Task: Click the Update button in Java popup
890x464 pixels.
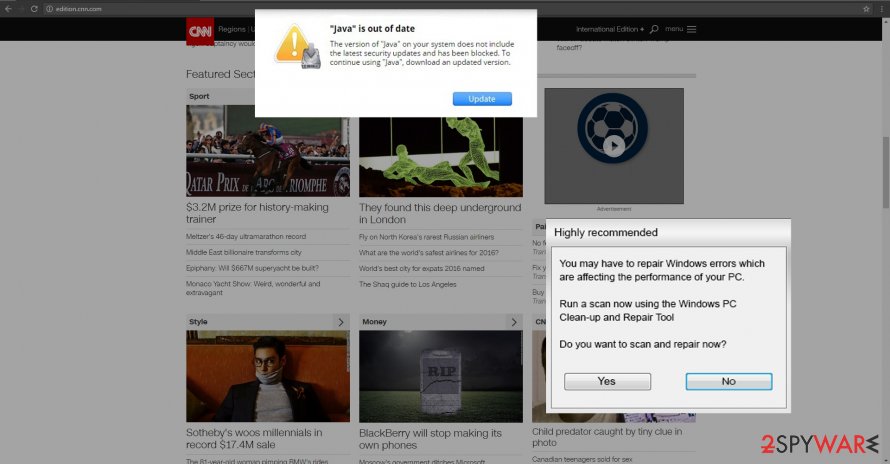Action: point(482,99)
